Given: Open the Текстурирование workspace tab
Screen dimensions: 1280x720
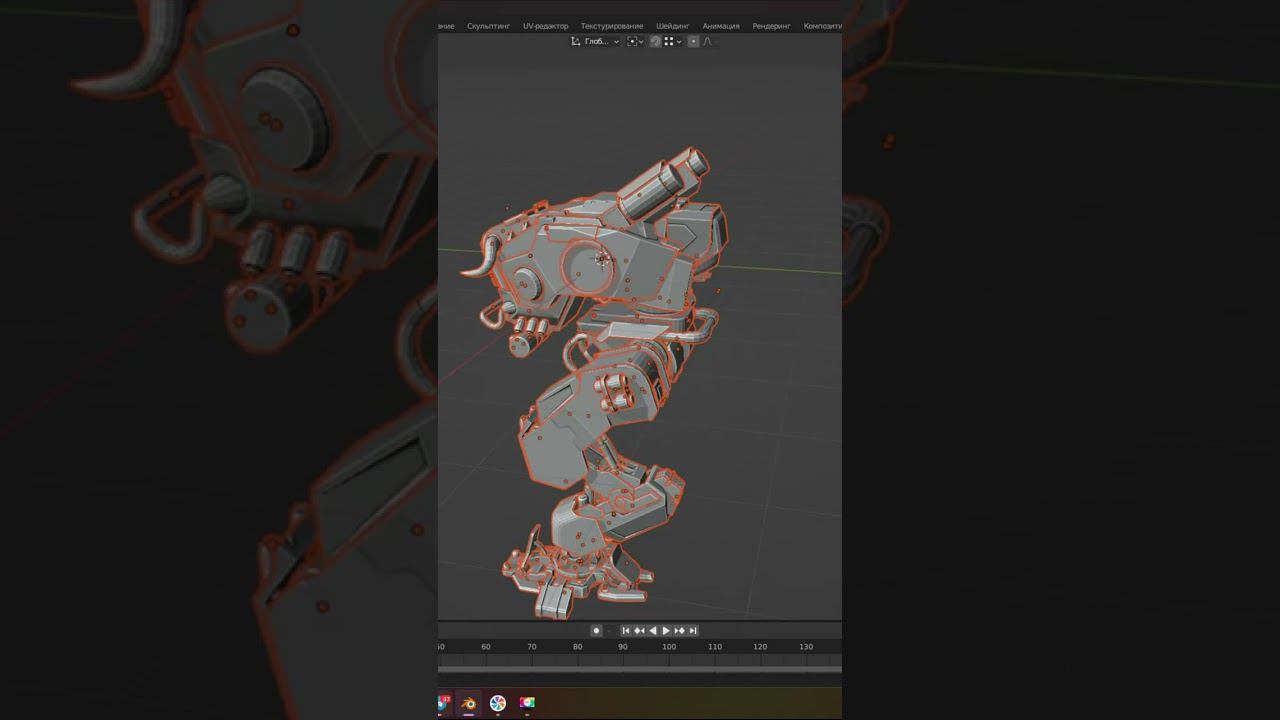Looking at the screenshot, I should click(612, 26).
